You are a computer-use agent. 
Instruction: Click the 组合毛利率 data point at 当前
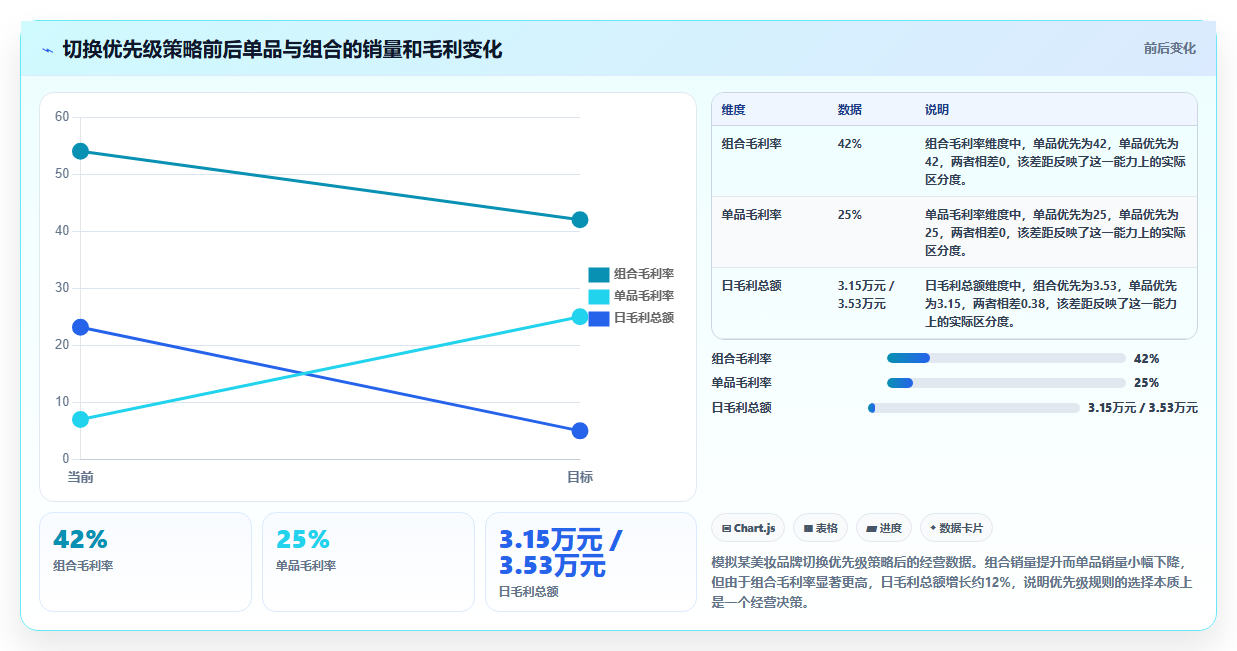coord(81,151)
